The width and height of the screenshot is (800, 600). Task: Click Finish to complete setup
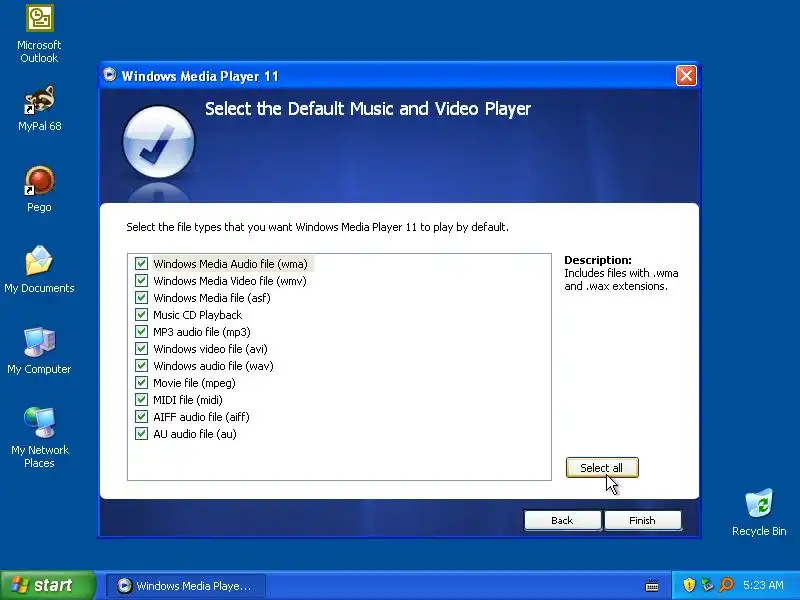coord(642,520)
